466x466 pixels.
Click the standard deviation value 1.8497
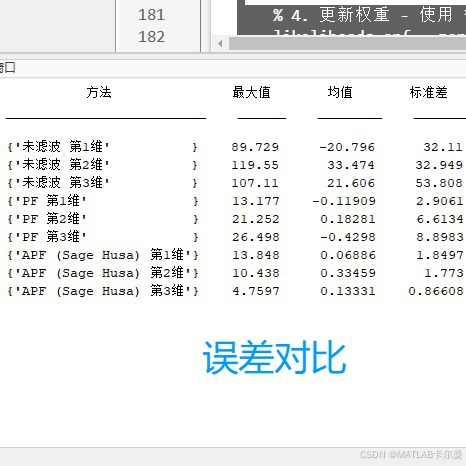[439, 255]
